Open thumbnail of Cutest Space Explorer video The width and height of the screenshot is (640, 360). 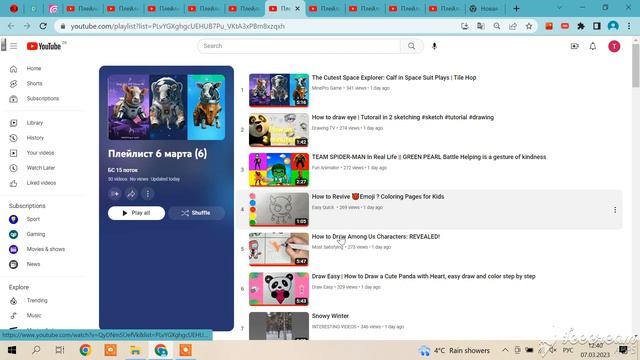pos(279,90)
